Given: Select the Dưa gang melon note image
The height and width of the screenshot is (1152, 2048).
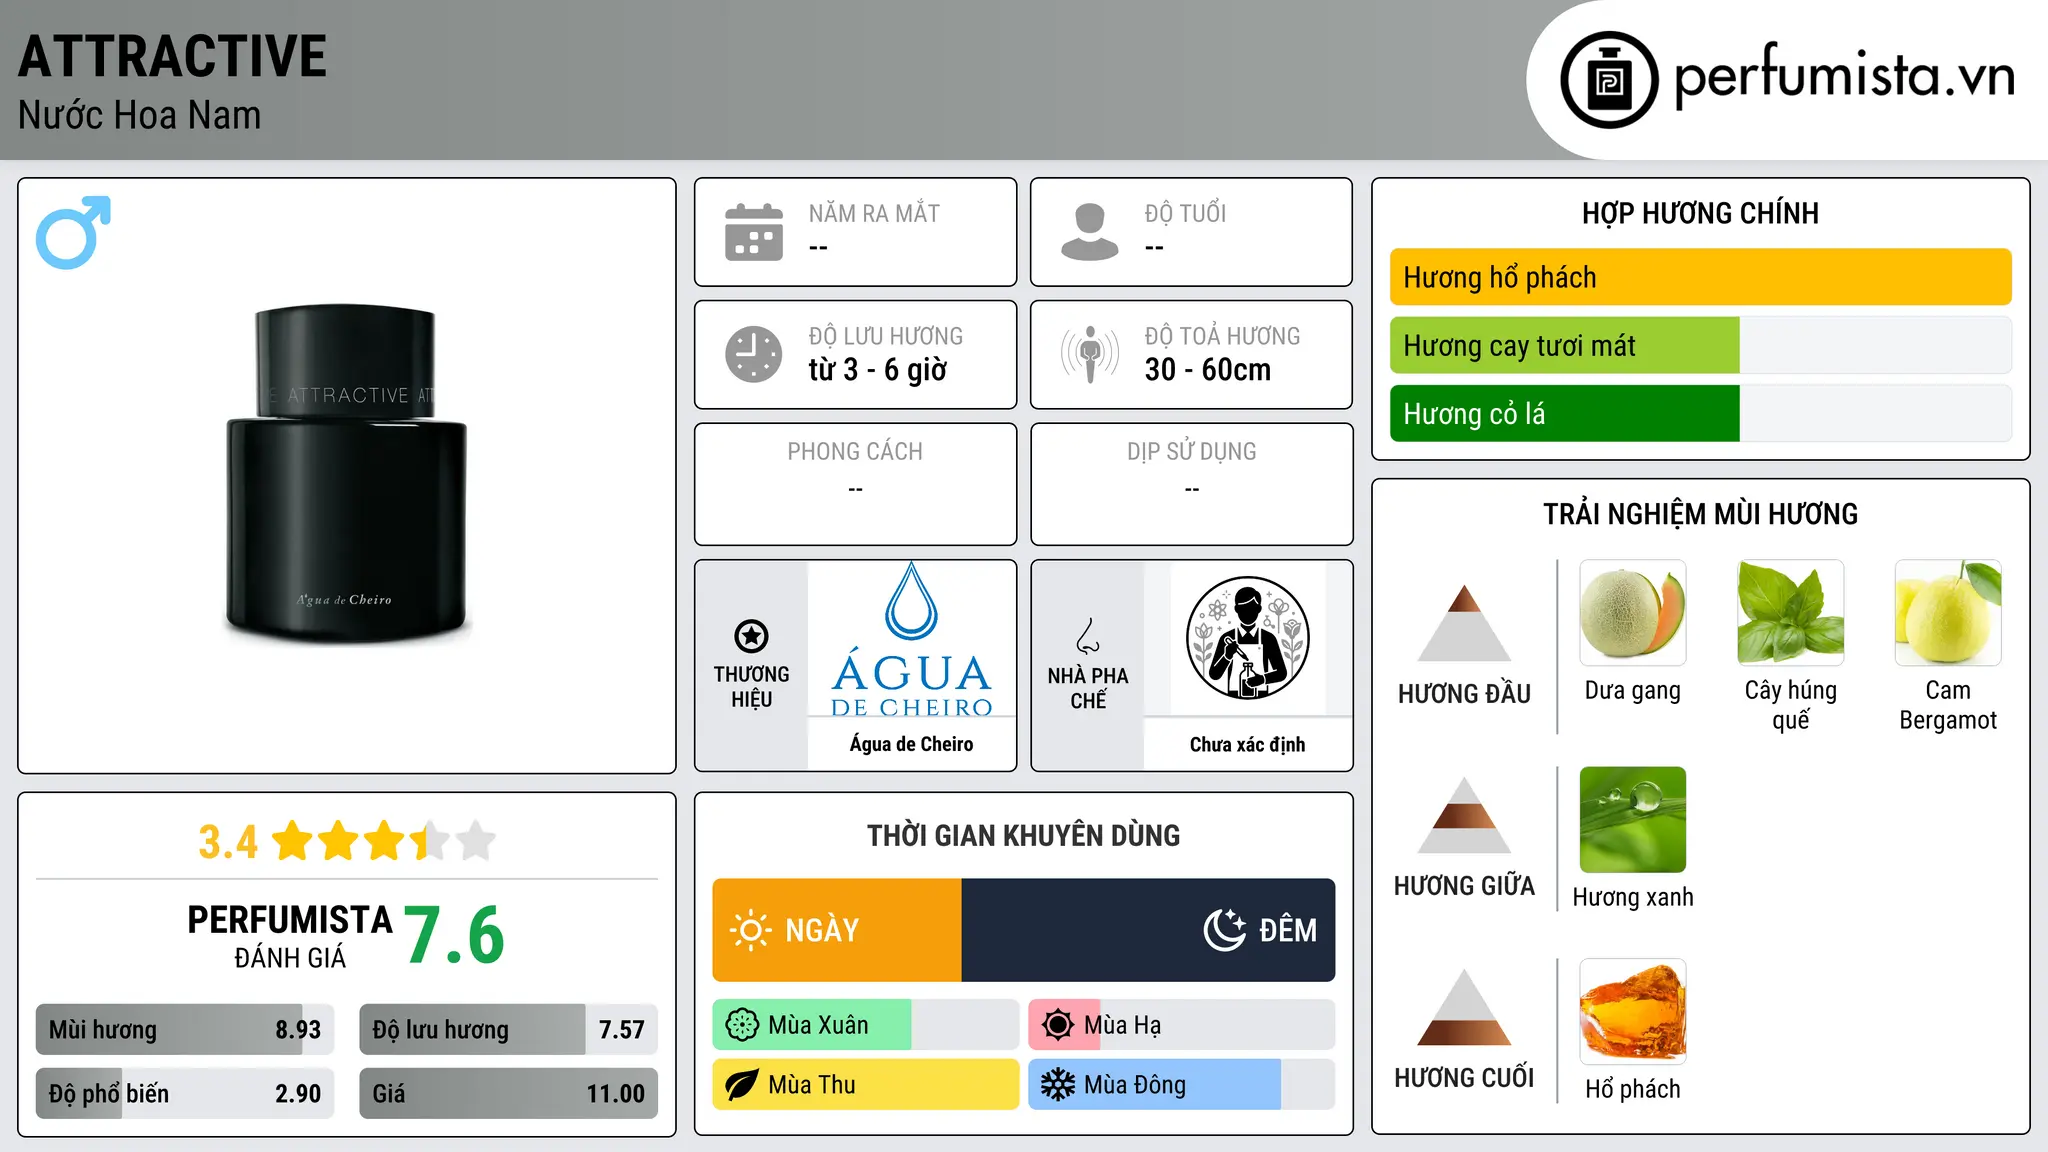Looking at the screenshot, I should [1633, 613].
